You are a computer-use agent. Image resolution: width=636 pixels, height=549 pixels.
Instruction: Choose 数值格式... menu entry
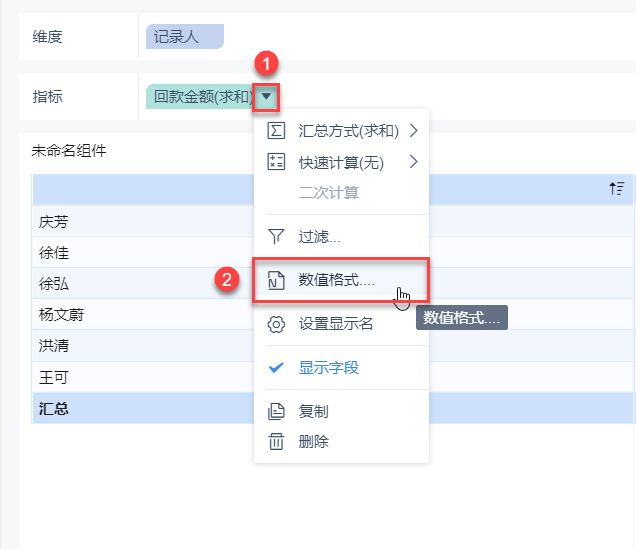click(x=336, y=281)
